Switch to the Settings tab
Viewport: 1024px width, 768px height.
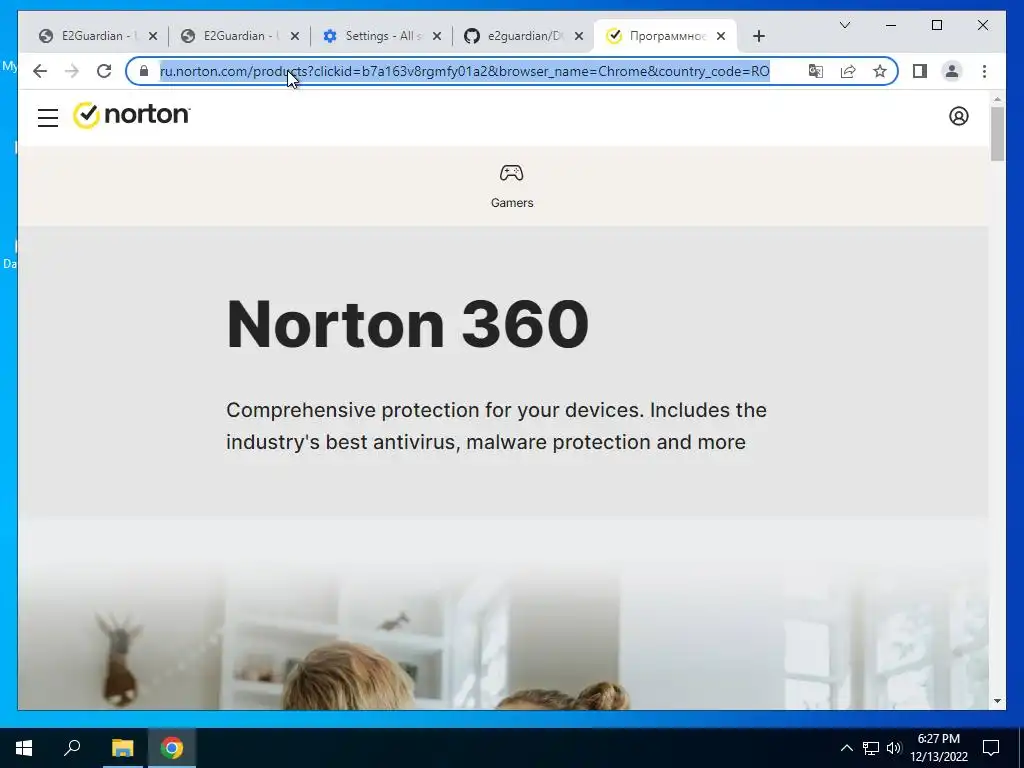click(x=382, y=36)
